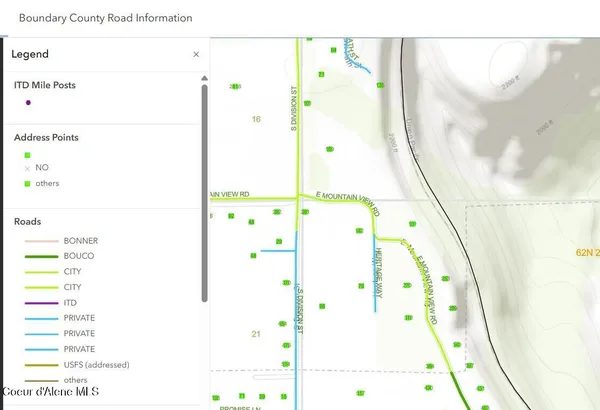
Task: Select section number 21 on the map
Action: [256, 333]
